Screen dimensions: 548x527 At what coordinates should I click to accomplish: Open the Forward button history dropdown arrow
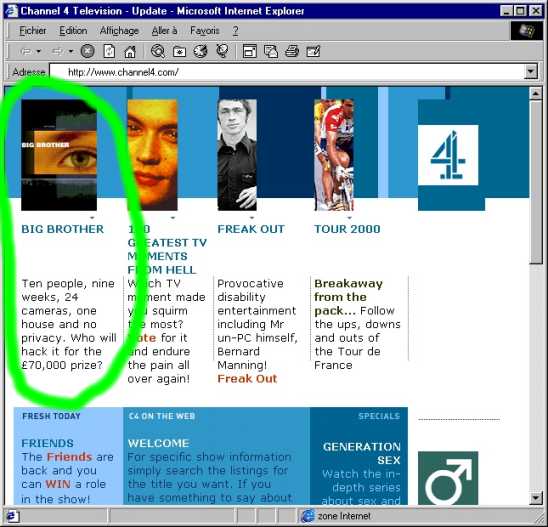[x=71, y=51]
